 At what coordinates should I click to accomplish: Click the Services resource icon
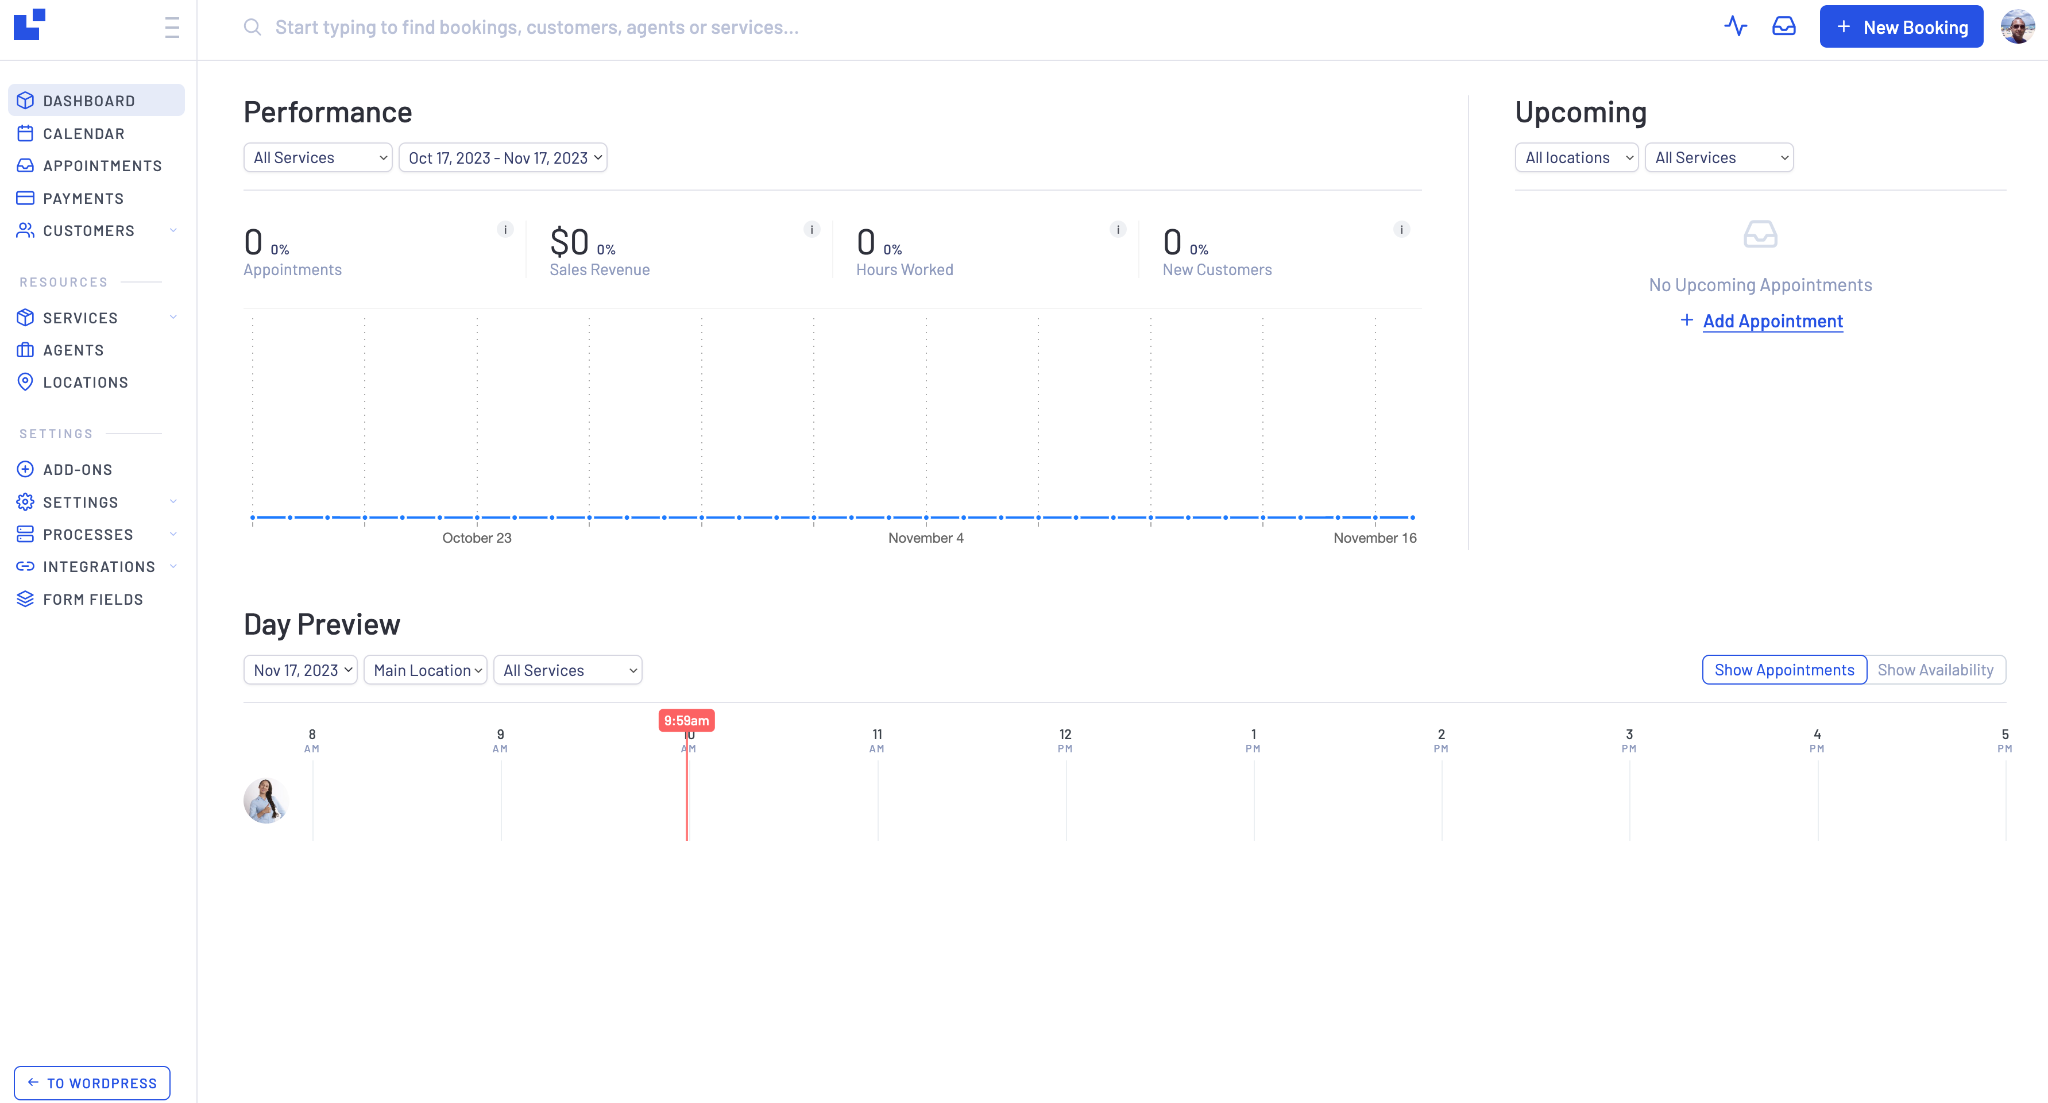click(x=26, y=317)
